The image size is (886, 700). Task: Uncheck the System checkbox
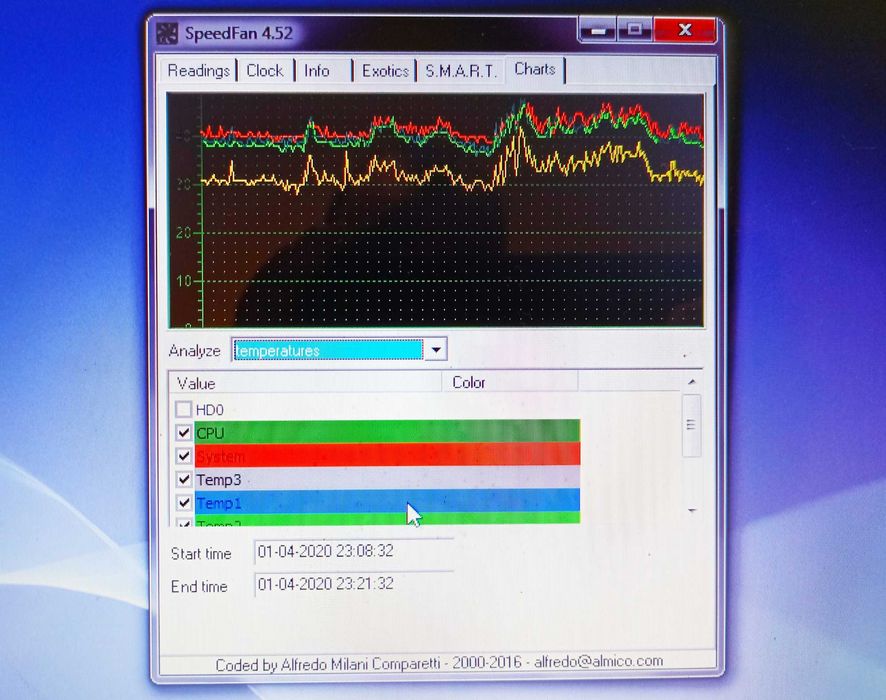tap(184, 456)
